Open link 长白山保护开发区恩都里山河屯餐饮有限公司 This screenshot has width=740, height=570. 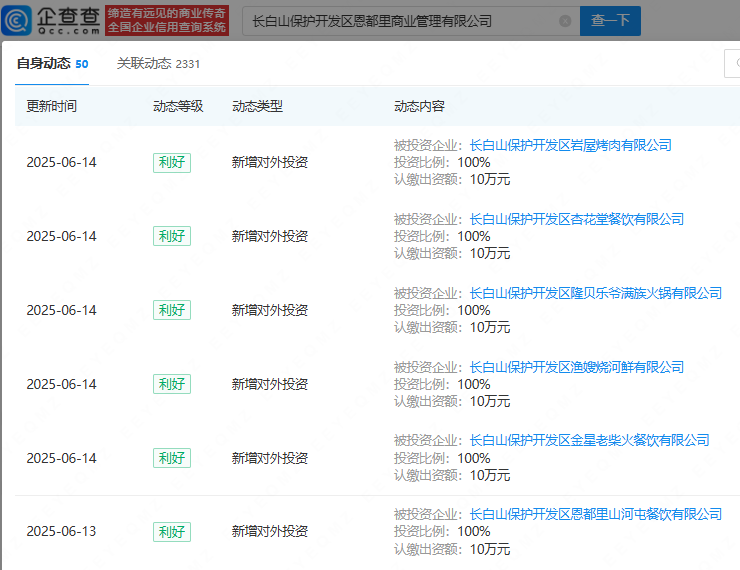pyautogui.click(x=596, y=514)
